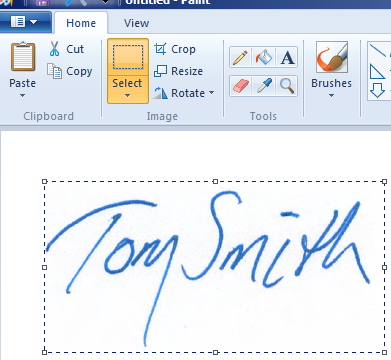391x360 pixels.
Task: Expand the Paste dropdown arrow
Action: click(x=22, y=96)
